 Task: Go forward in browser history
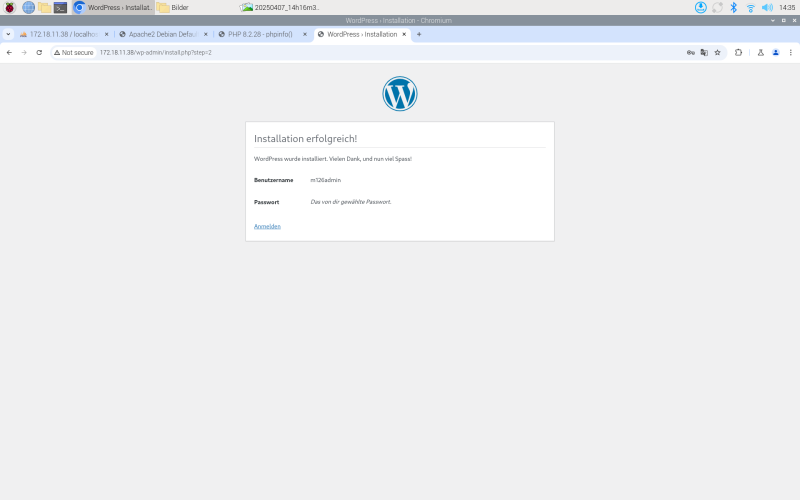(x=24, y=53)
